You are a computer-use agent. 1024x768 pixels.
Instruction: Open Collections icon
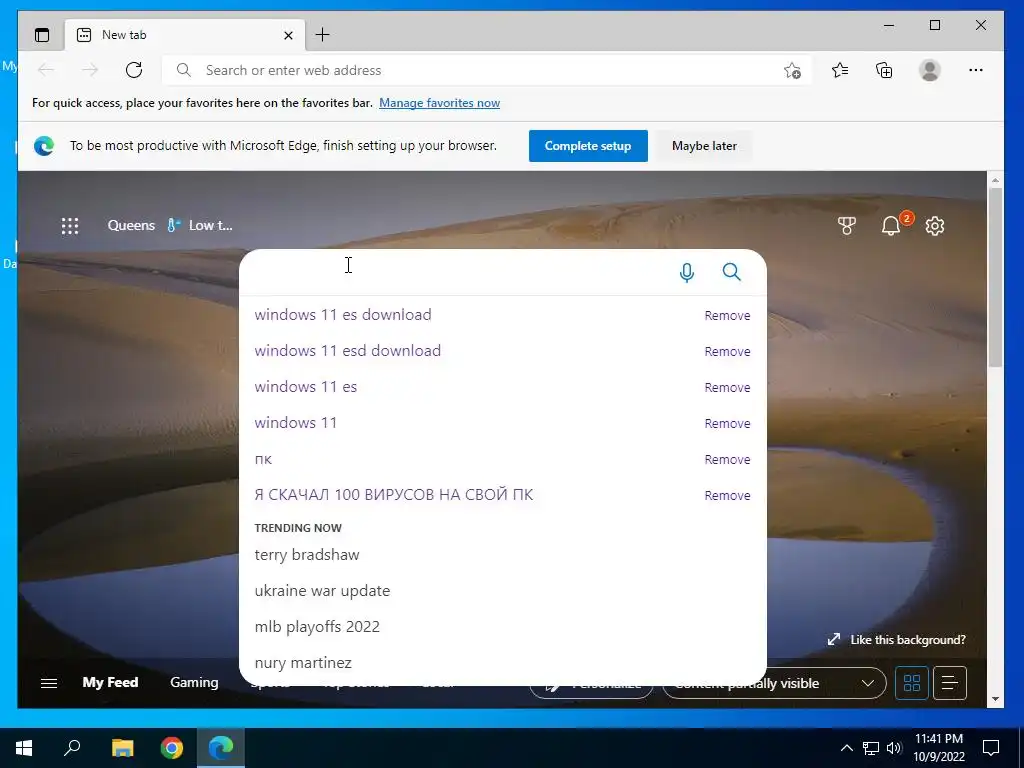884,70
